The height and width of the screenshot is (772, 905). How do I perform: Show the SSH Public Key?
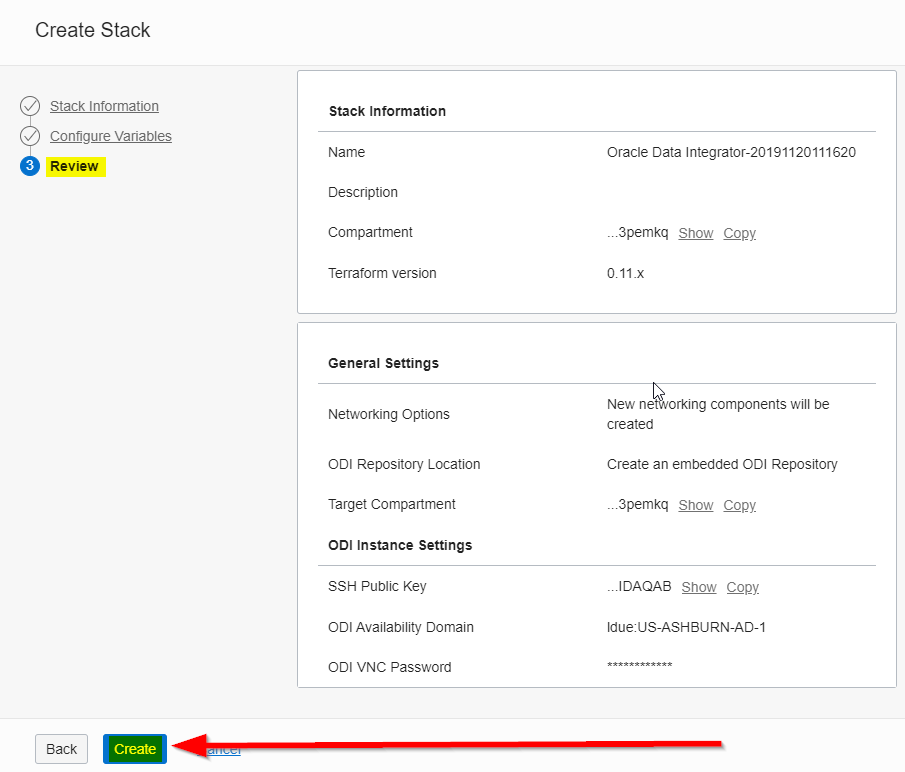(x=698, y=587)
